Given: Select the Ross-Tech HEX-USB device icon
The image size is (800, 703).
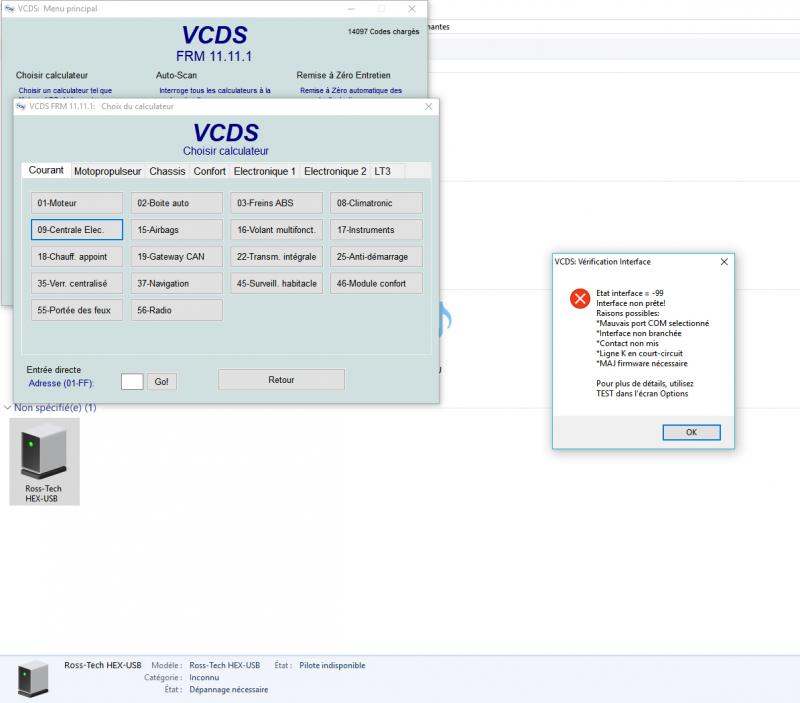Looking at the screenshot, I should click(44, 462).
